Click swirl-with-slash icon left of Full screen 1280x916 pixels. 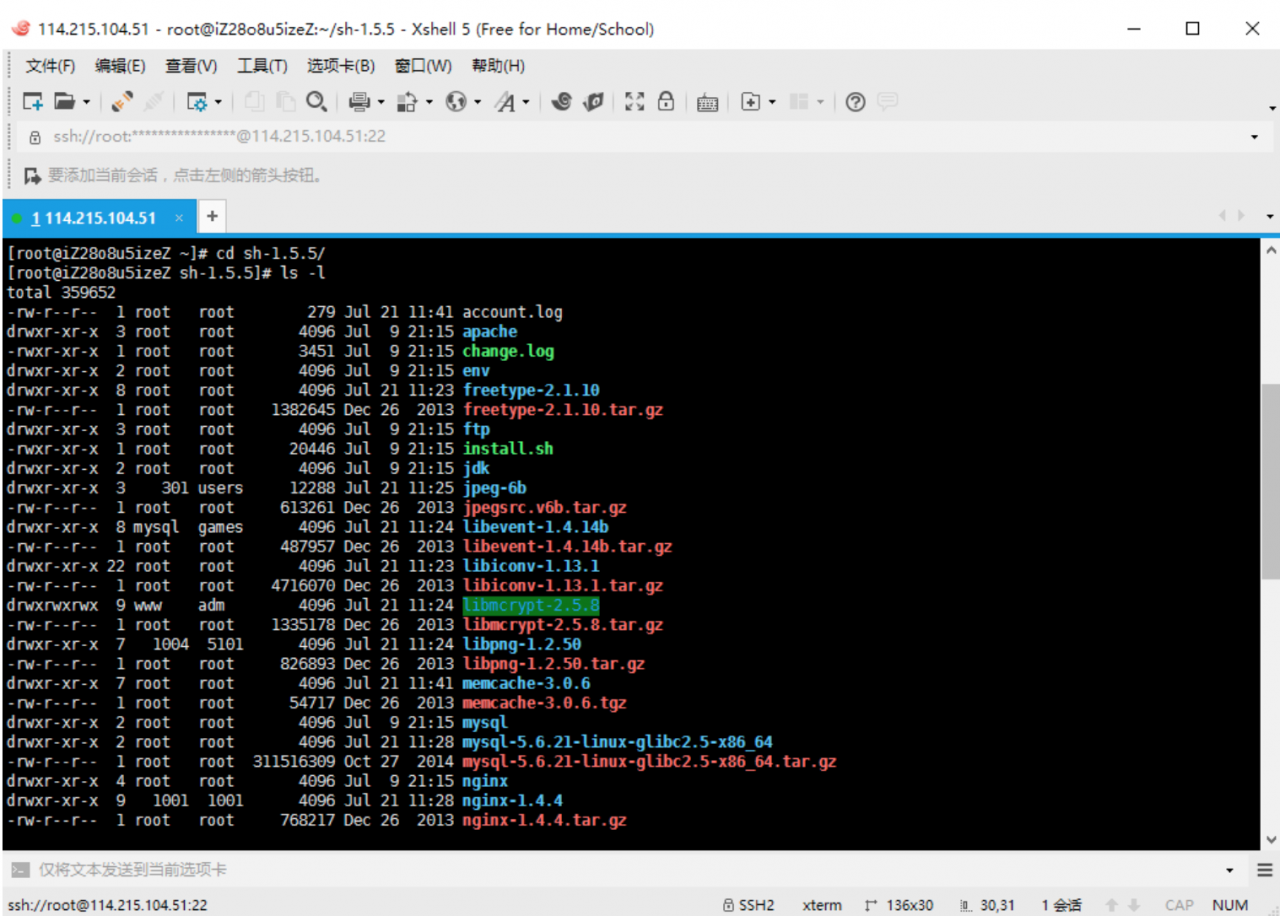(x=593, y=102)
